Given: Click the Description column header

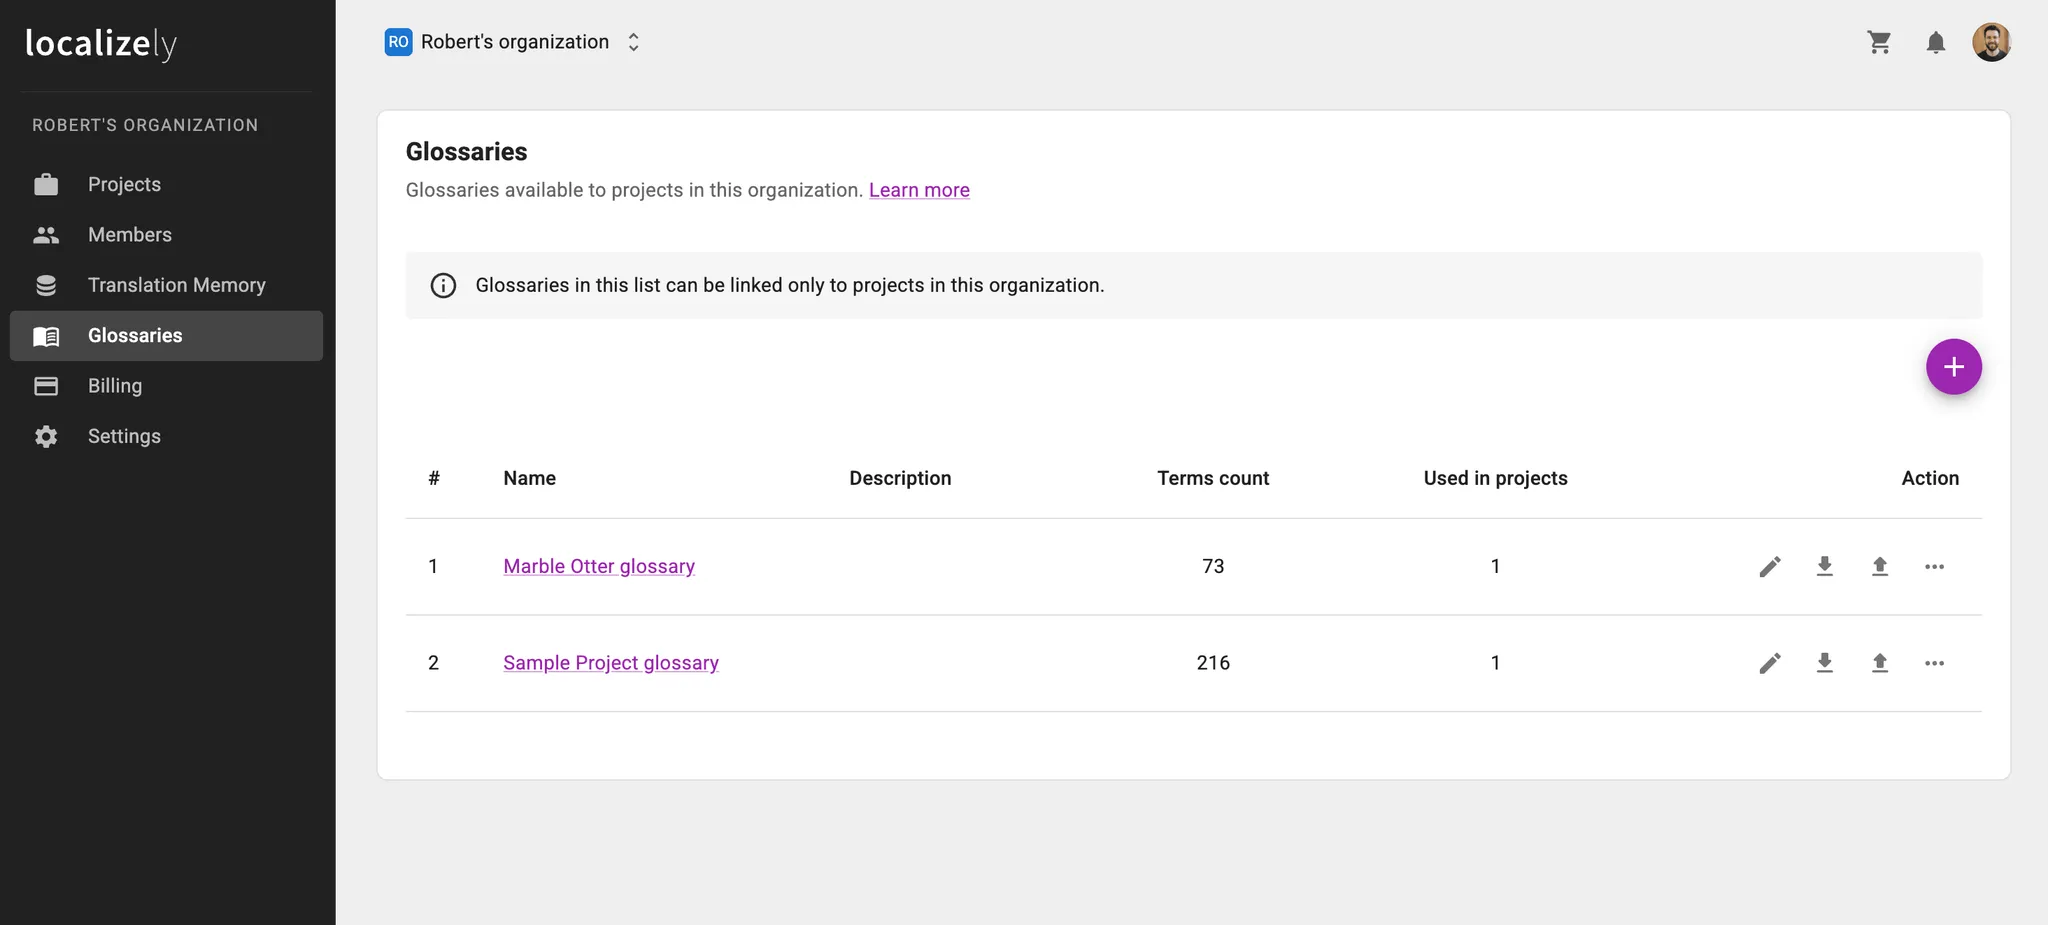Looking at the screenshot, I should (x=900, y=478).
